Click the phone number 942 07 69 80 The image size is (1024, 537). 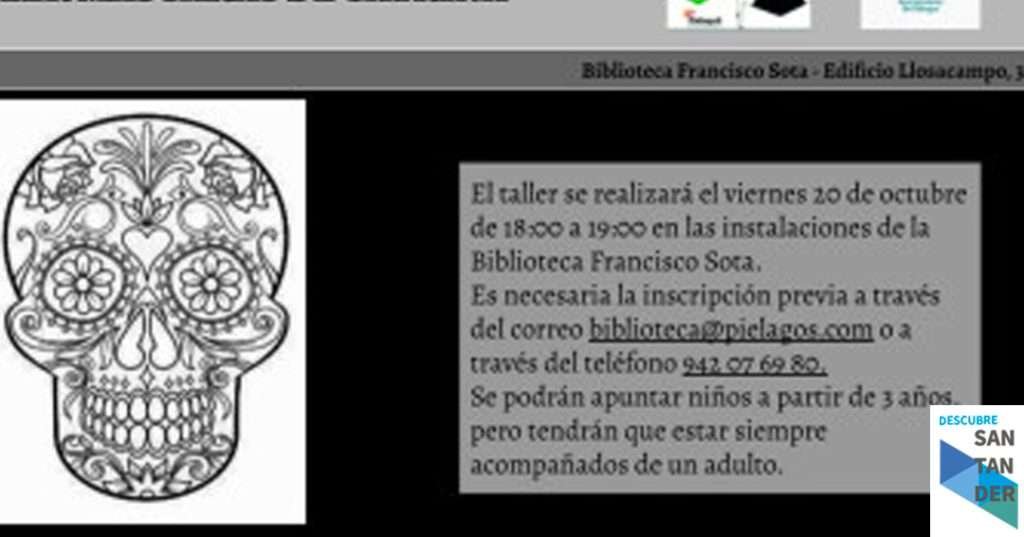[754, 364]
